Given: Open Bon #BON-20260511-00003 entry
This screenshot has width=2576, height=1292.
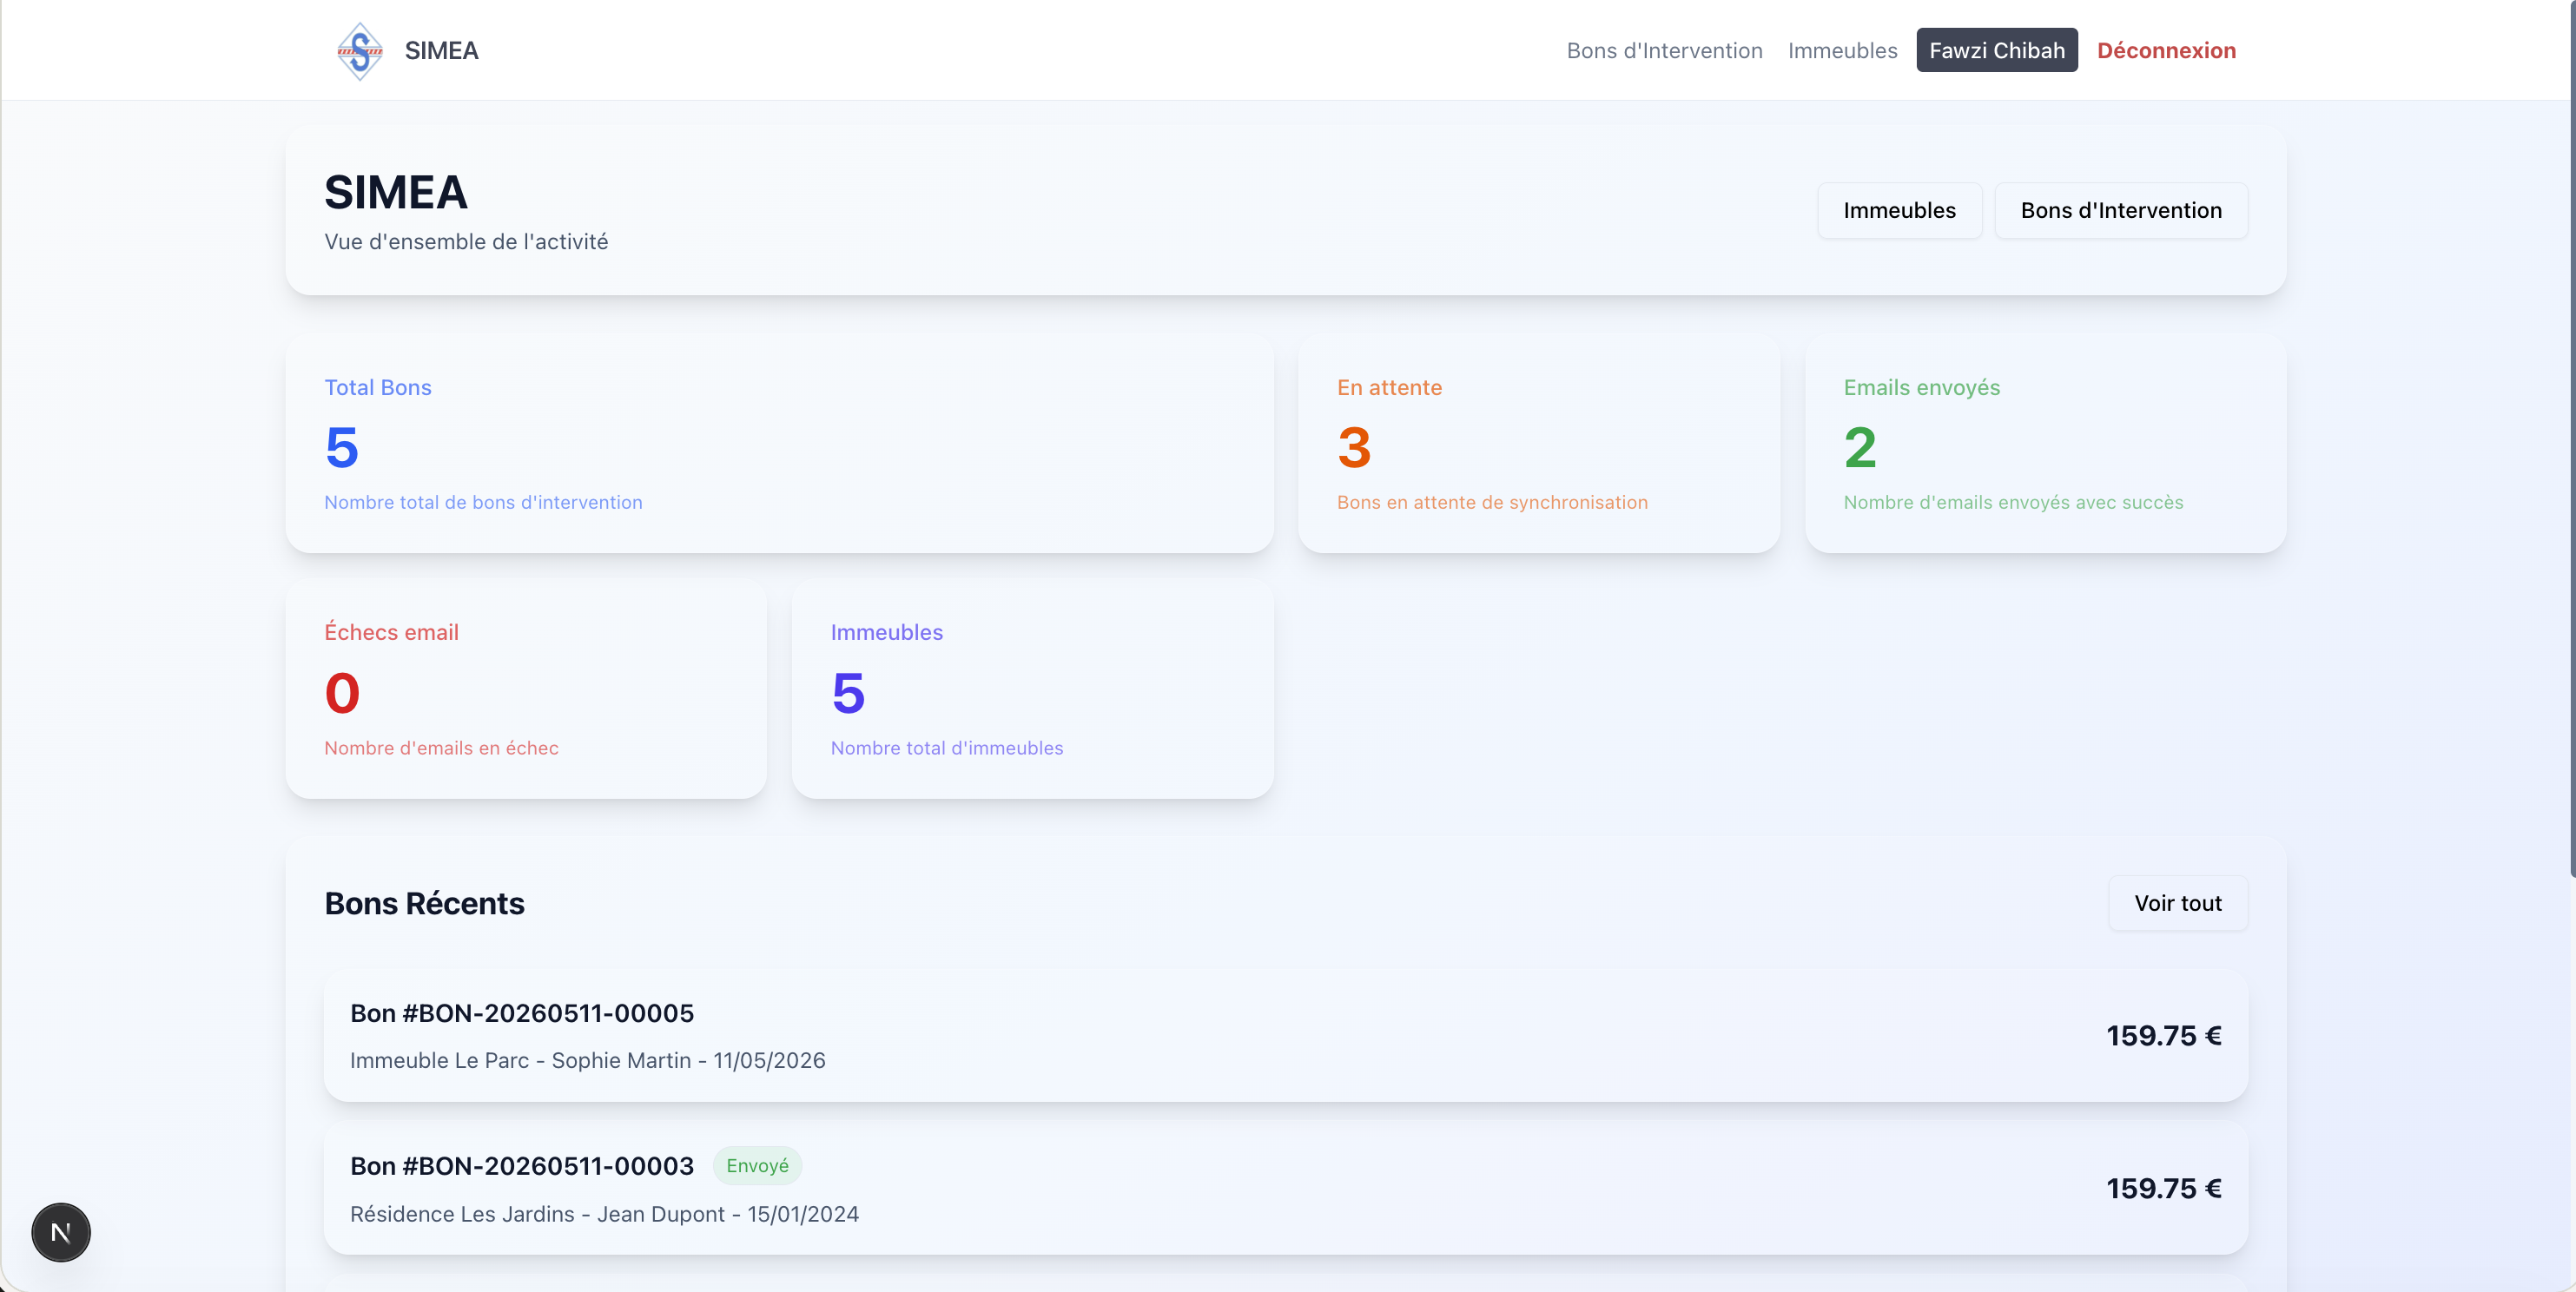Looking at the screenshot, I should [x=1285, y=1188].
